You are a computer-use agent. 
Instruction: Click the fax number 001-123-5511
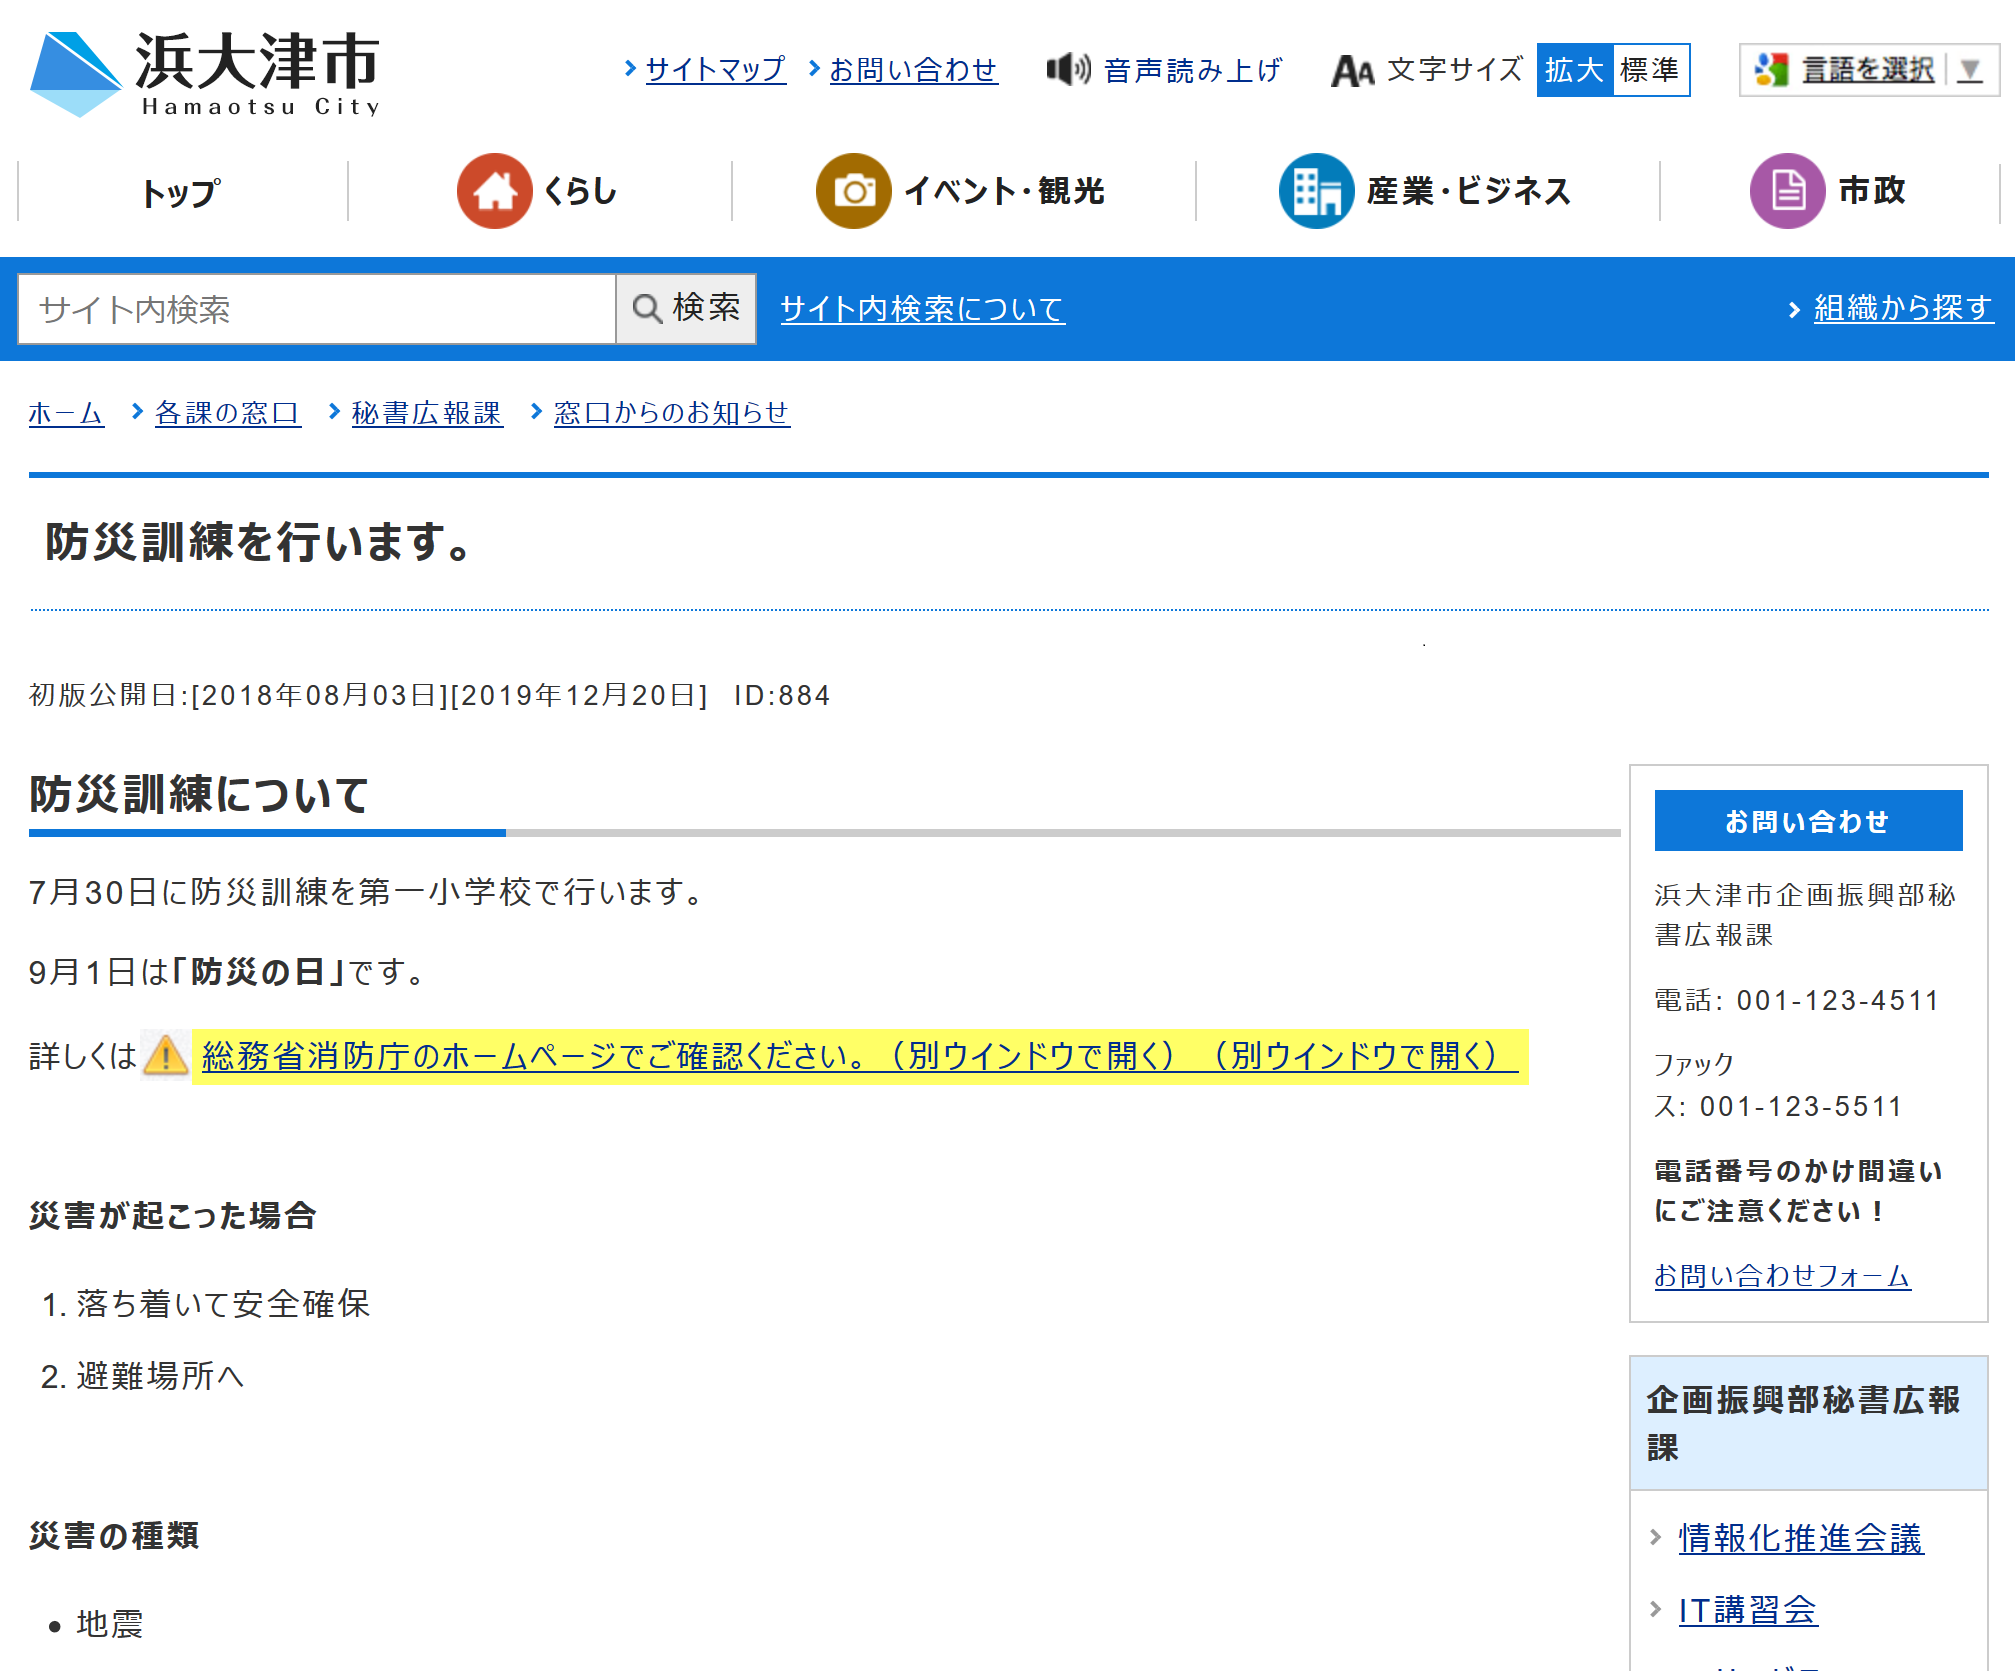[x=1801, y=1106]
